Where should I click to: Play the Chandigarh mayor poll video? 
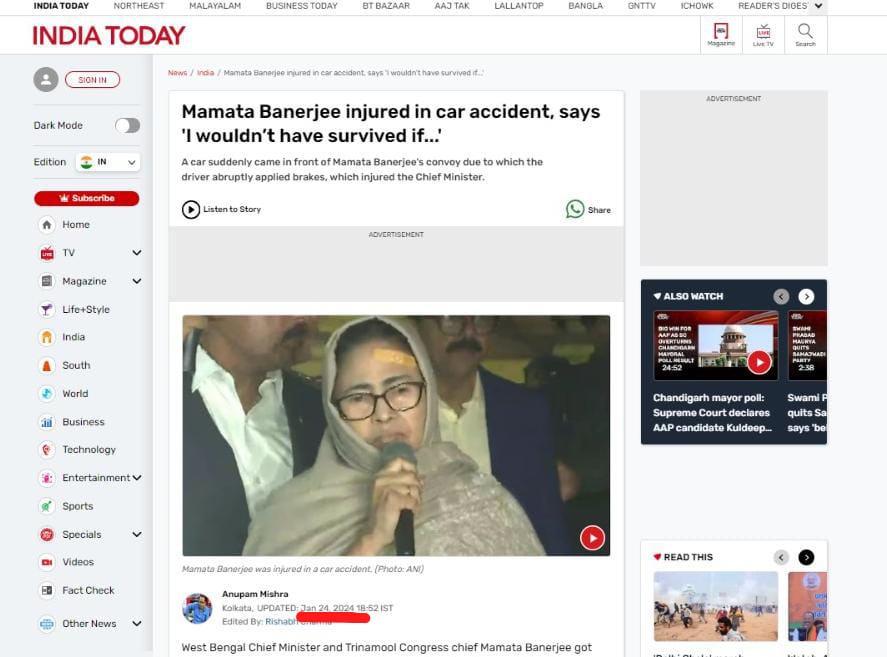759,362
